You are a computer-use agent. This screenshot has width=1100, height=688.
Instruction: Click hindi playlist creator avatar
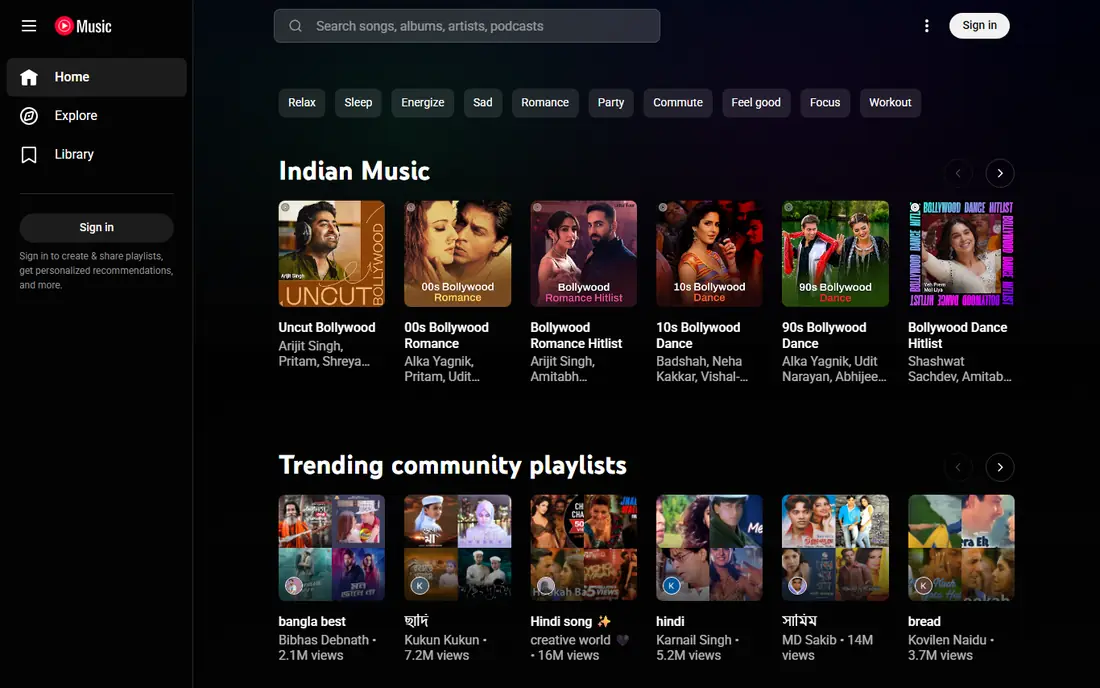coord(671,585)
